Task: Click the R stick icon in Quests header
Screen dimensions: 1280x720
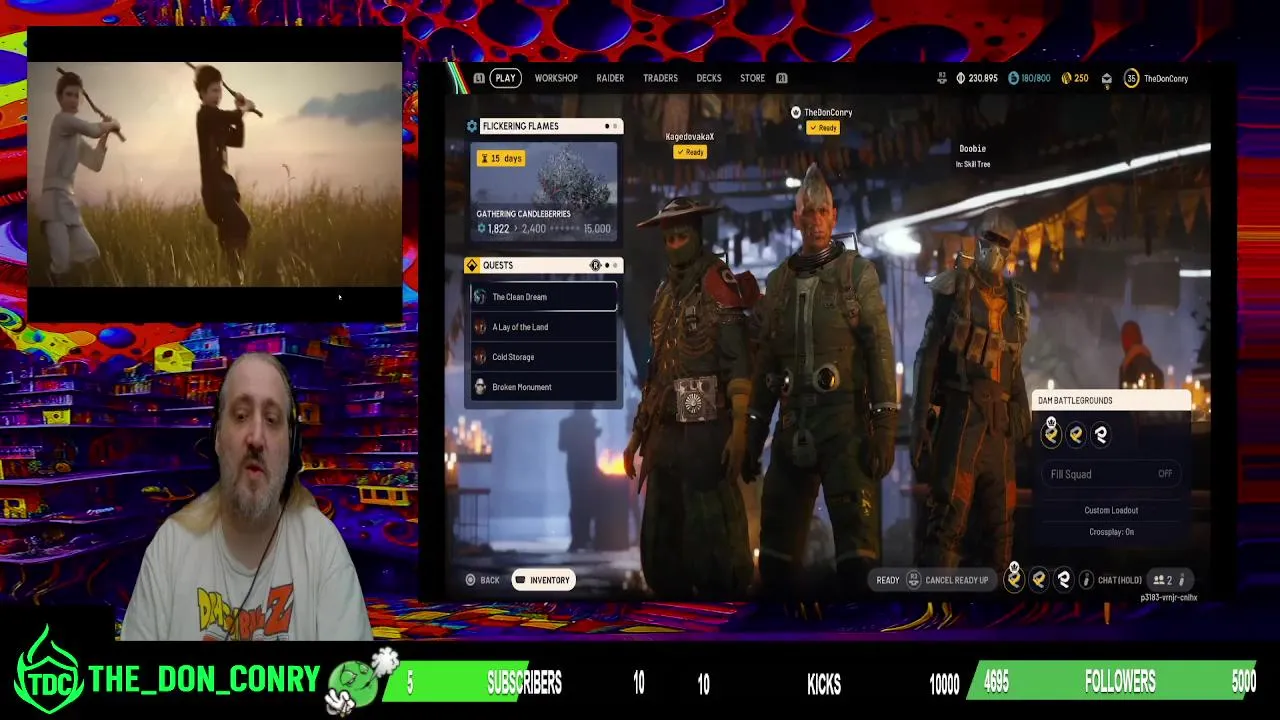Action: coord(595,265)
